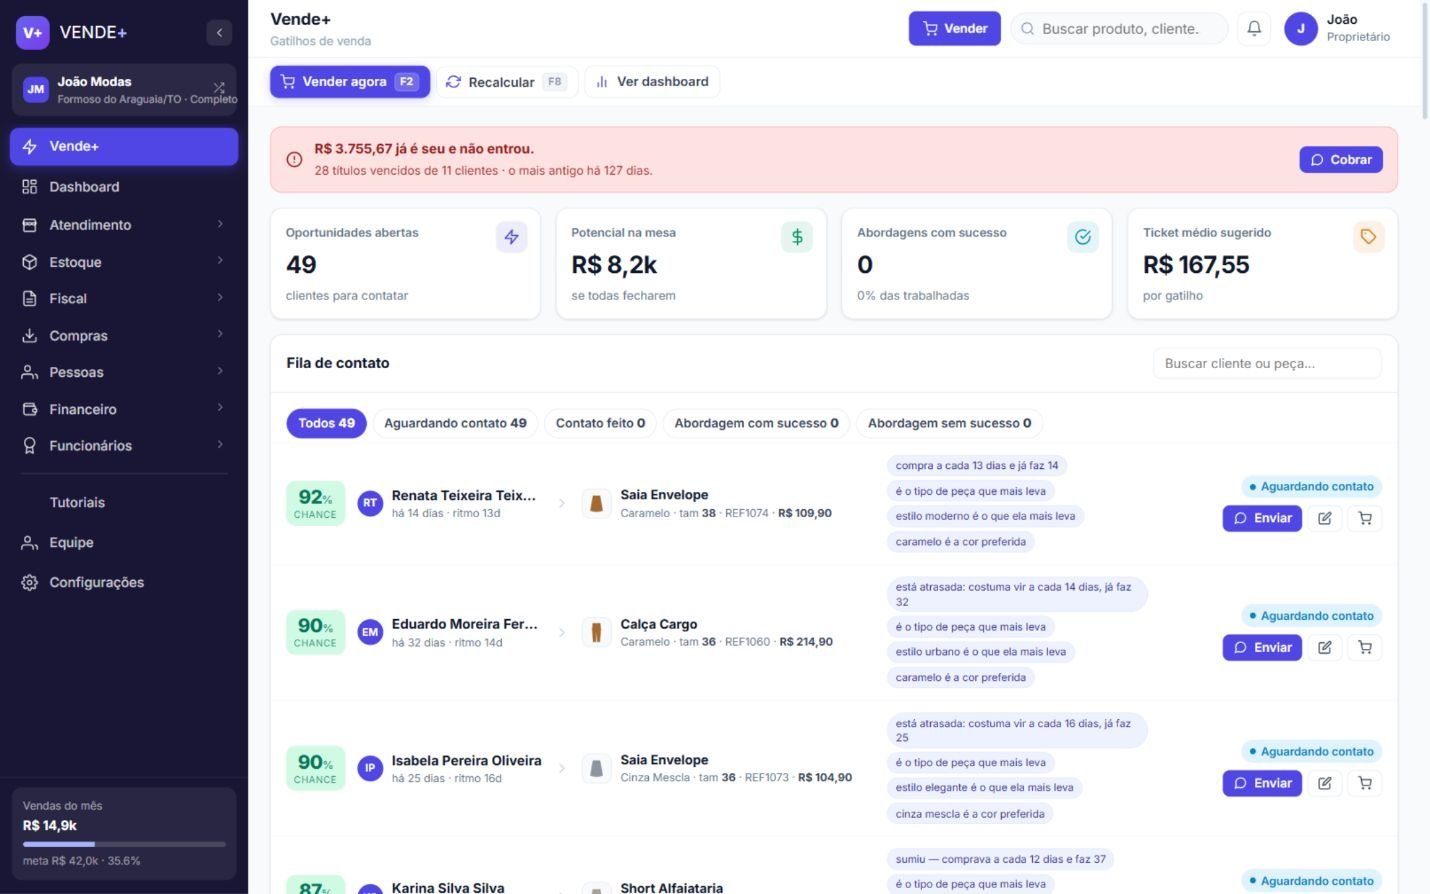This screenshot has width=1430, height=894.
Task: Expand the Funcionários sidebar section
Action: (124, 446)
